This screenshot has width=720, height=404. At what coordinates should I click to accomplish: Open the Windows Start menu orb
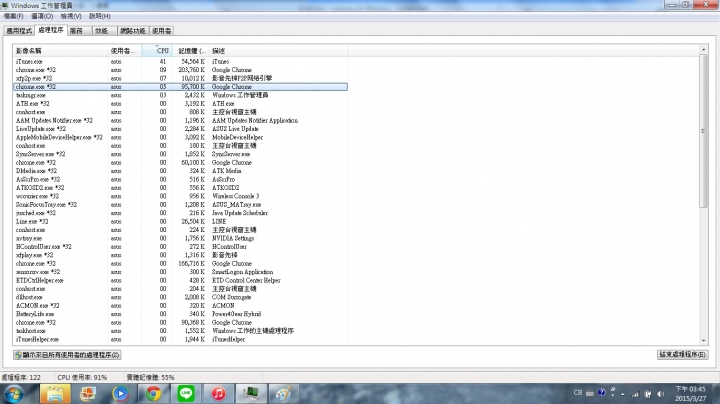13,394
